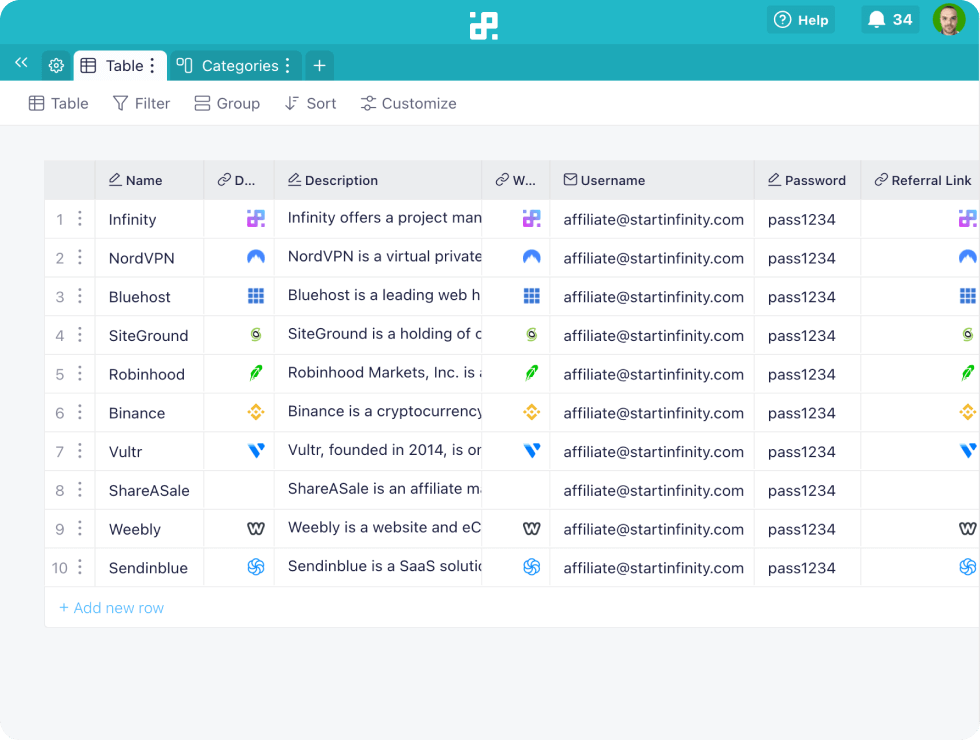Click NordVPN icon in D... column

[256, 256]
